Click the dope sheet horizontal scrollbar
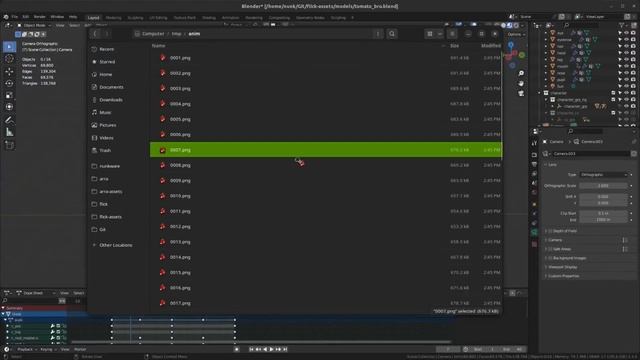This screenshot has height=360, width=640. 261,342
